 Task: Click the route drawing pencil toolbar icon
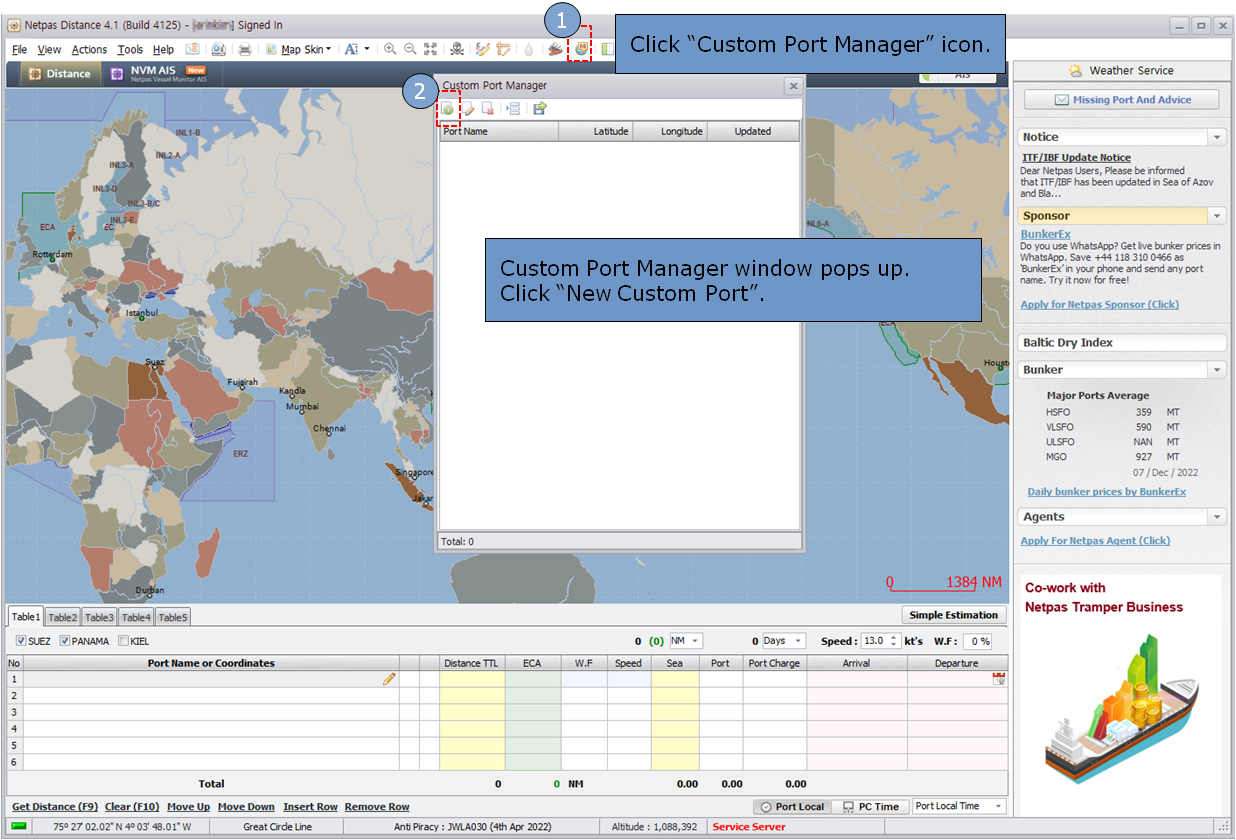[482, 49]
